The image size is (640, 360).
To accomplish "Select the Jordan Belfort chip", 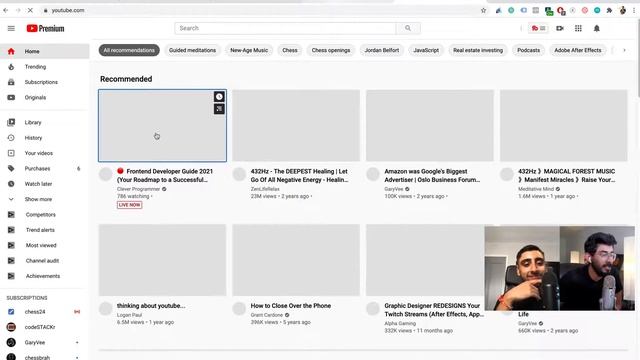I will 382,50.
